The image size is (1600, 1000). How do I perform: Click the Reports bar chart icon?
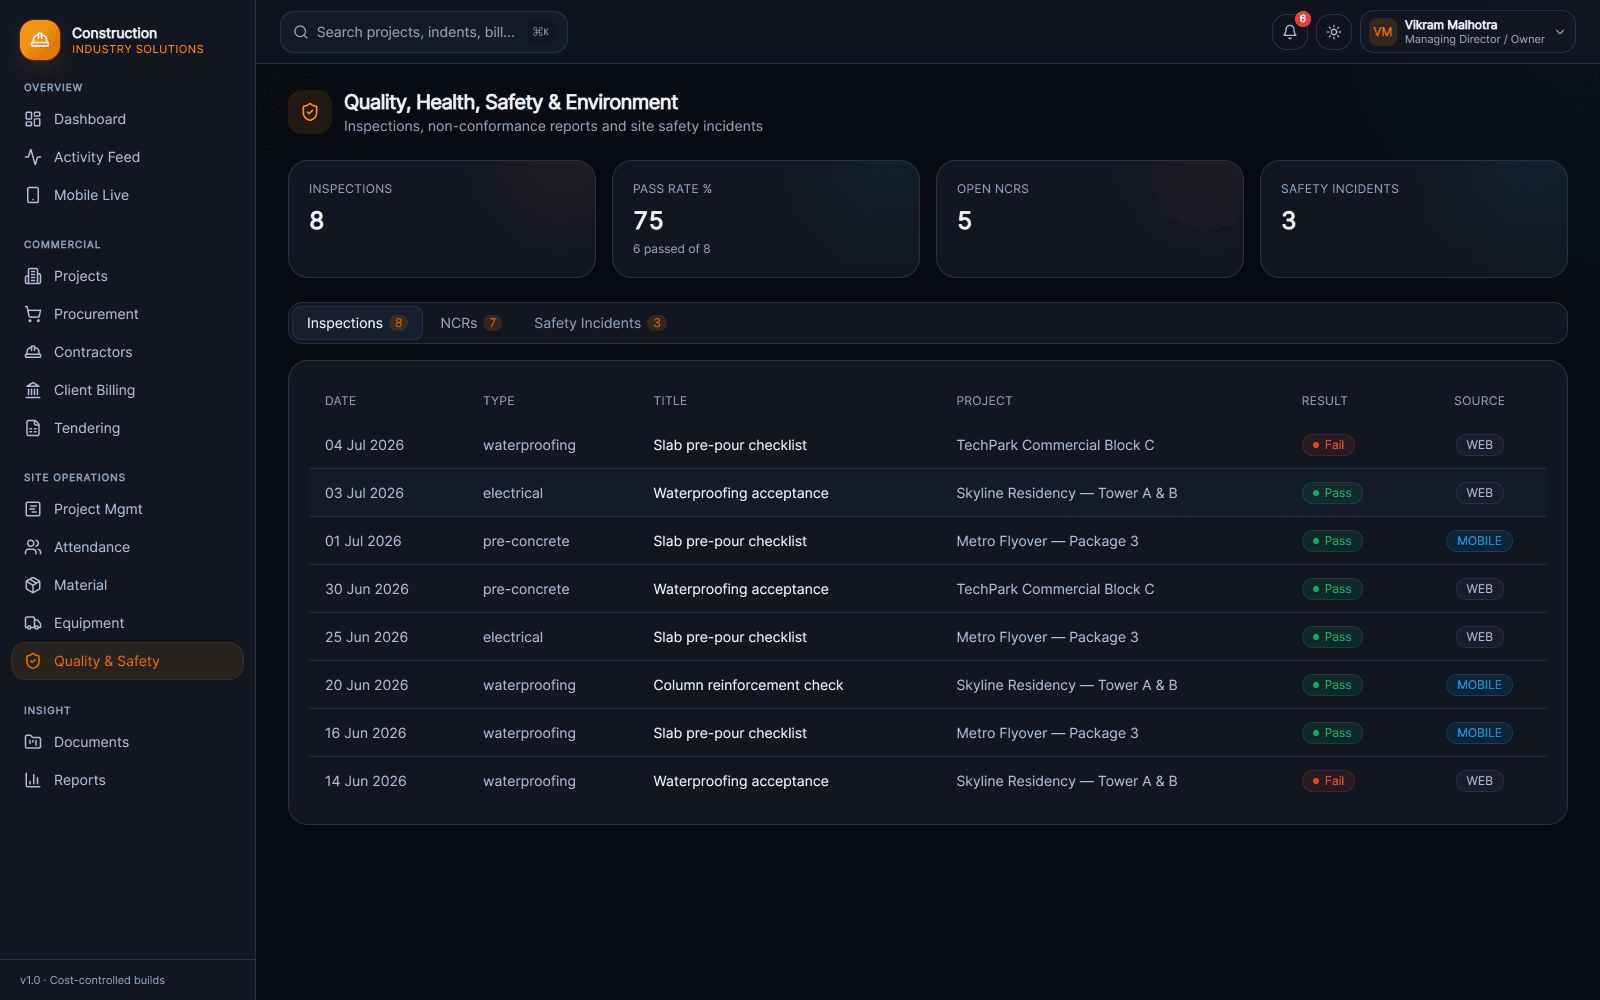tap(33, 780)
